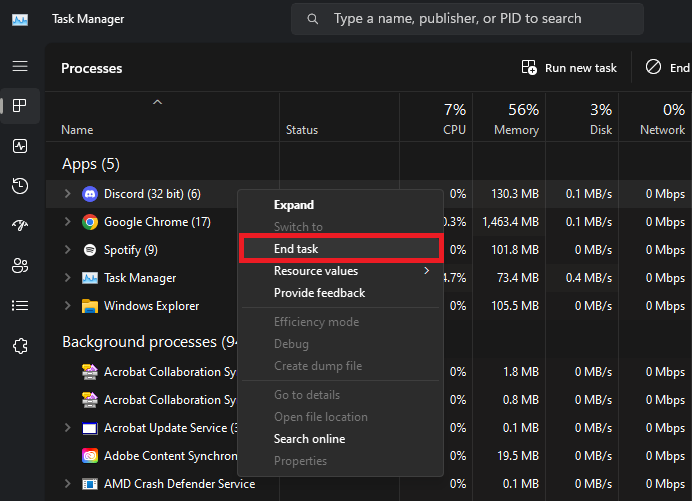
Task: Expand the Task Manager process group
Action: [68, 278]
